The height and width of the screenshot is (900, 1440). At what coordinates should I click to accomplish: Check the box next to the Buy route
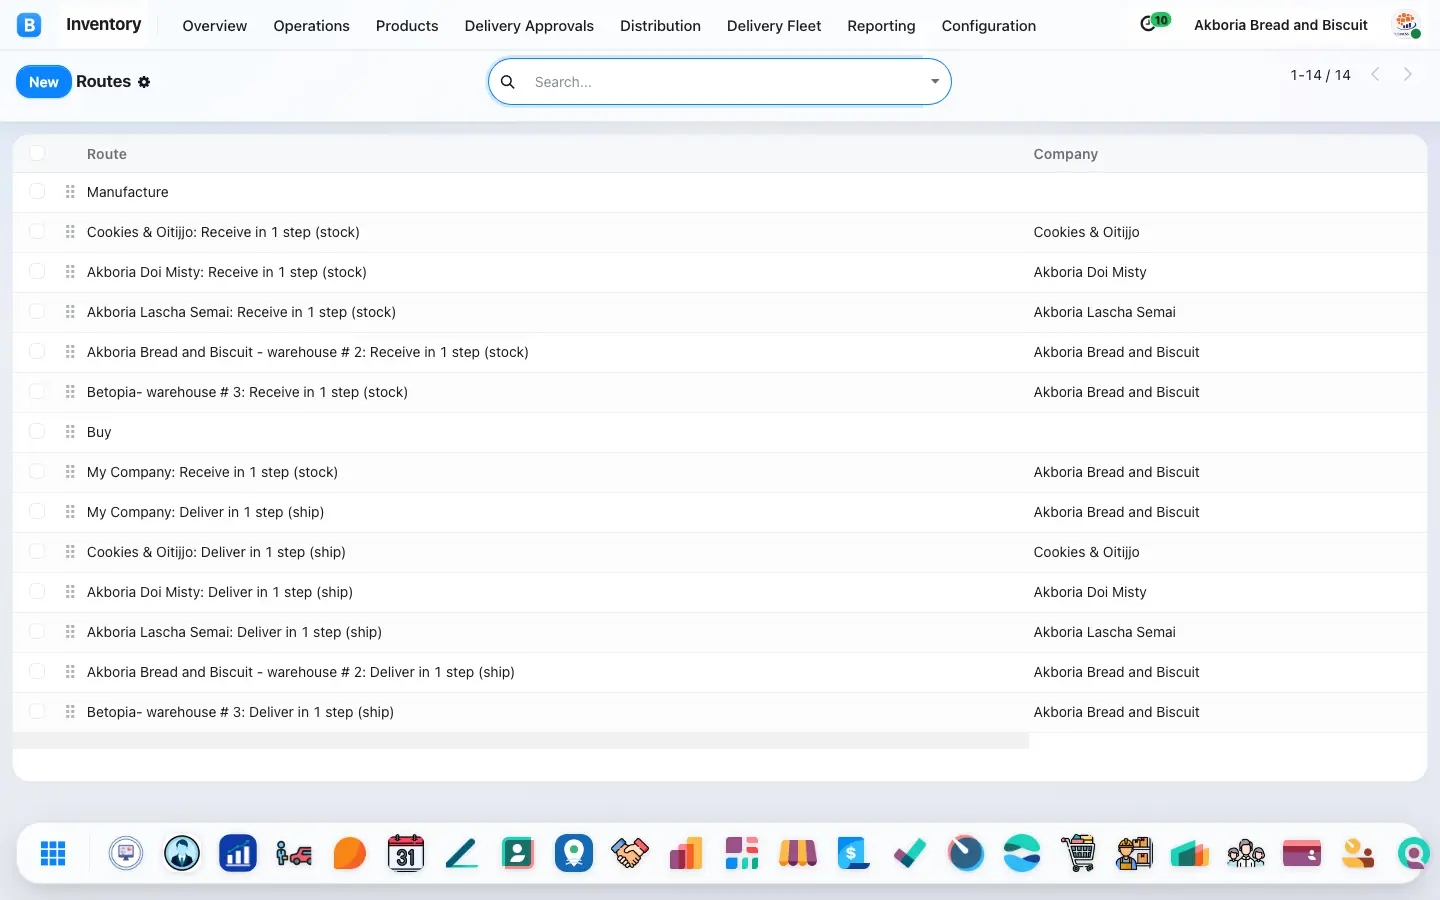[x=37, y=432]
